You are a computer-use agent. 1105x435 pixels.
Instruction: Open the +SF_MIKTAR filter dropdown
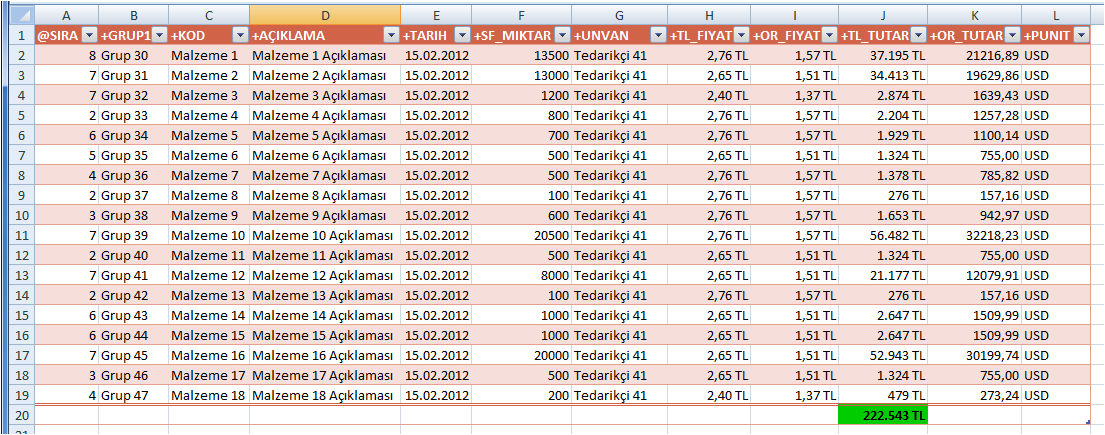coord(562,35)
